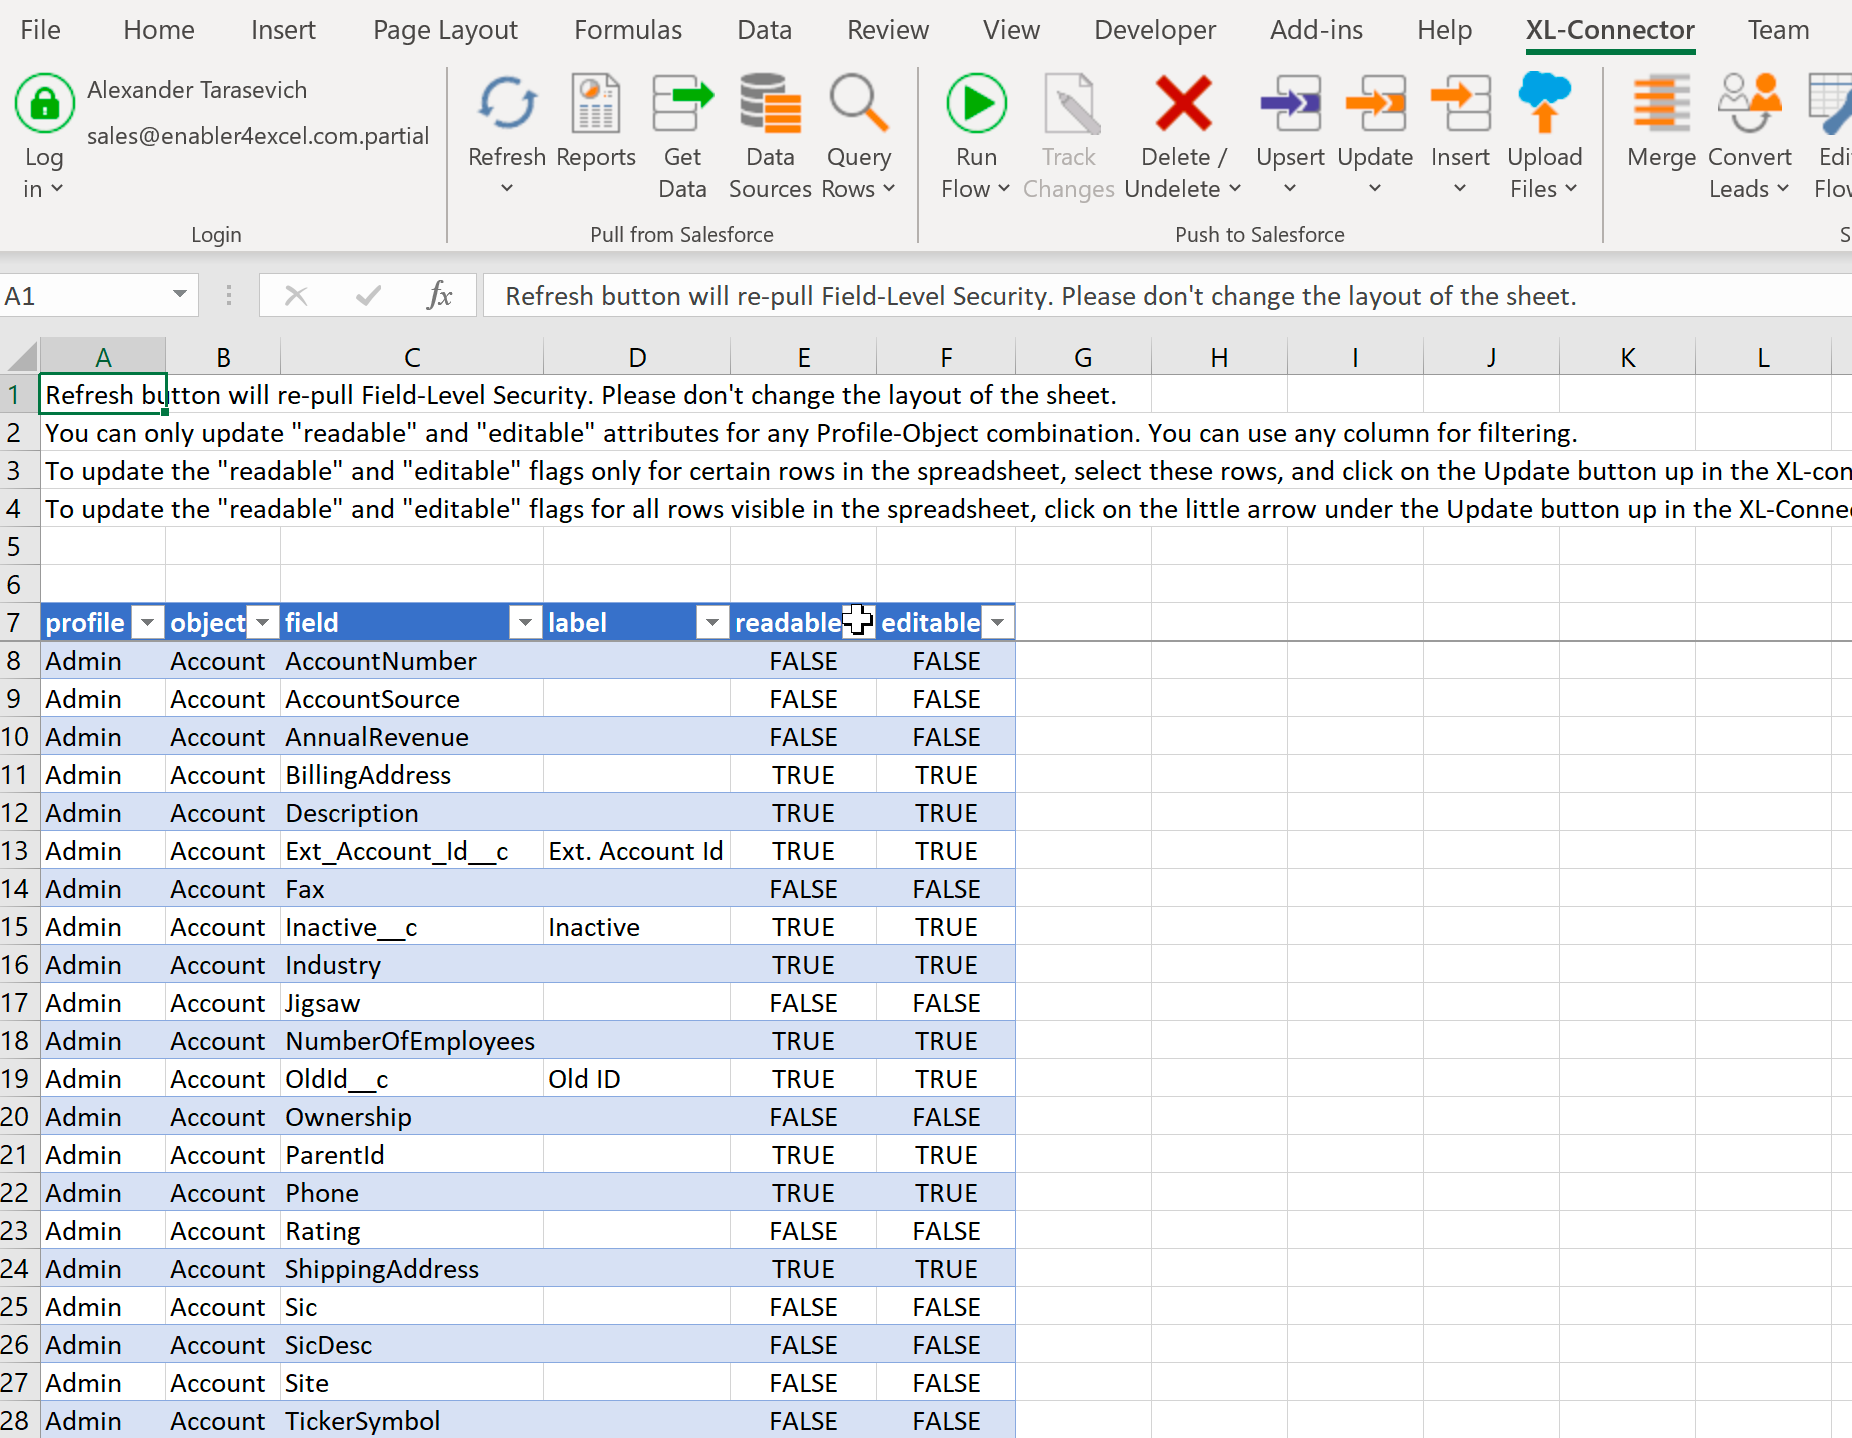Switch to the Insert ribbon tab
Viewport: 1852px width, 1438px height.
(x=283, y=30)
